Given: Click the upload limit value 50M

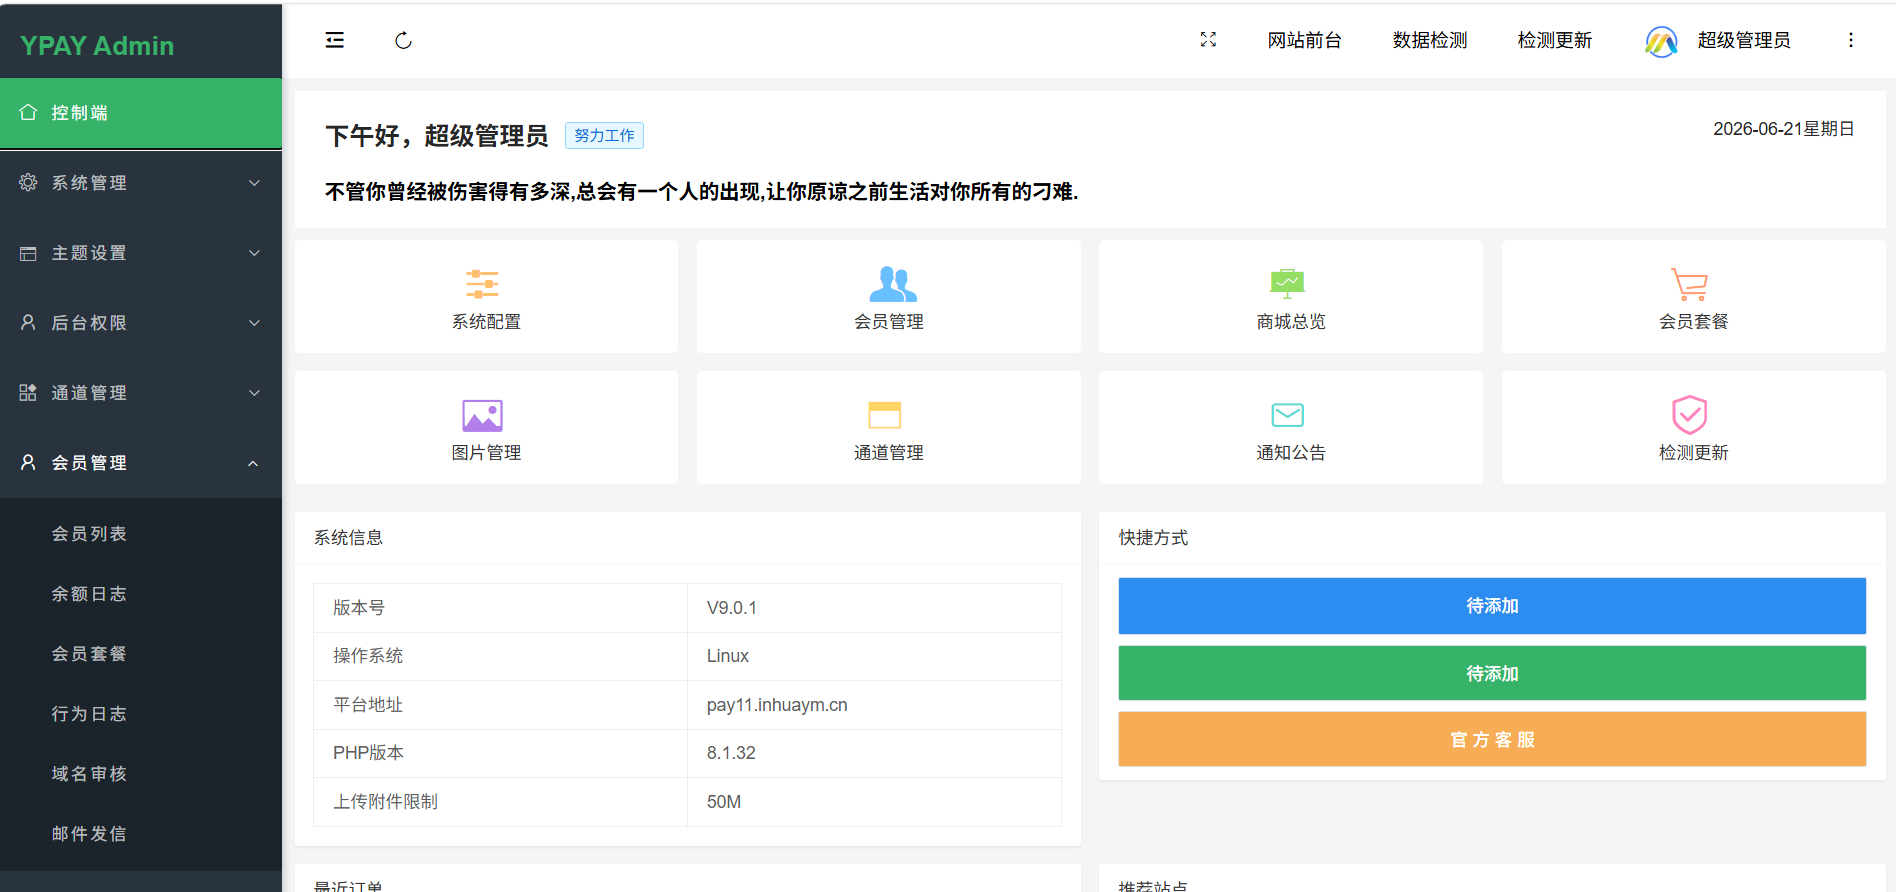Looking at the screenshot, I should (x=724, y=802).
